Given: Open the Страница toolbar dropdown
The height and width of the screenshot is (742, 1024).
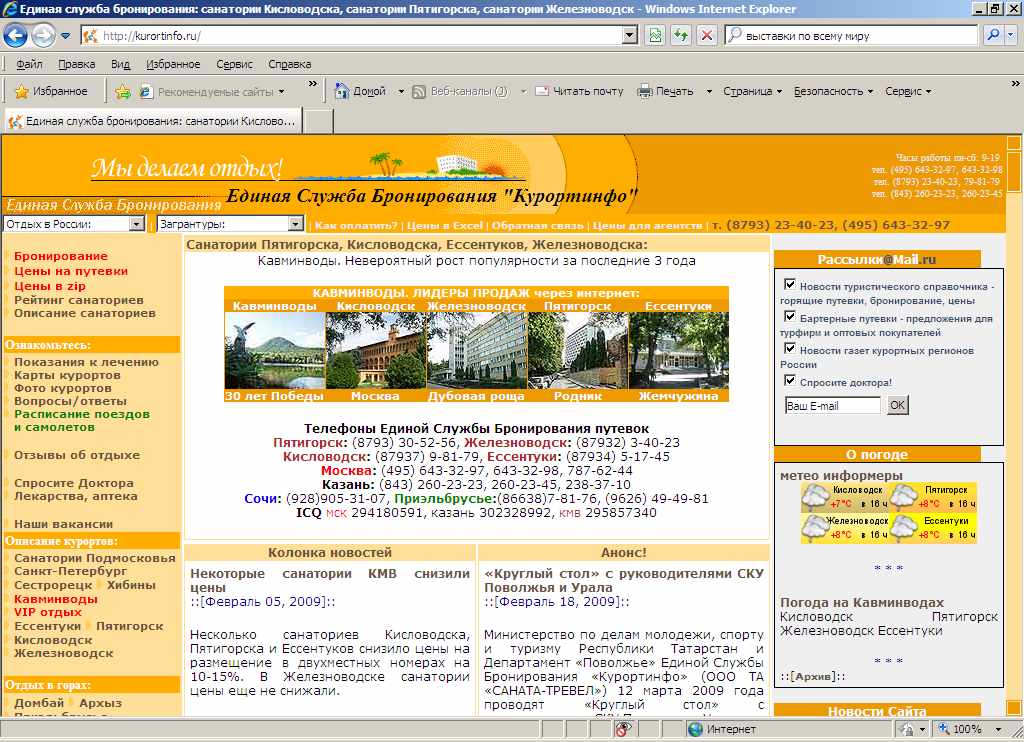Looking at the screenshot, I should pos(752,91).
